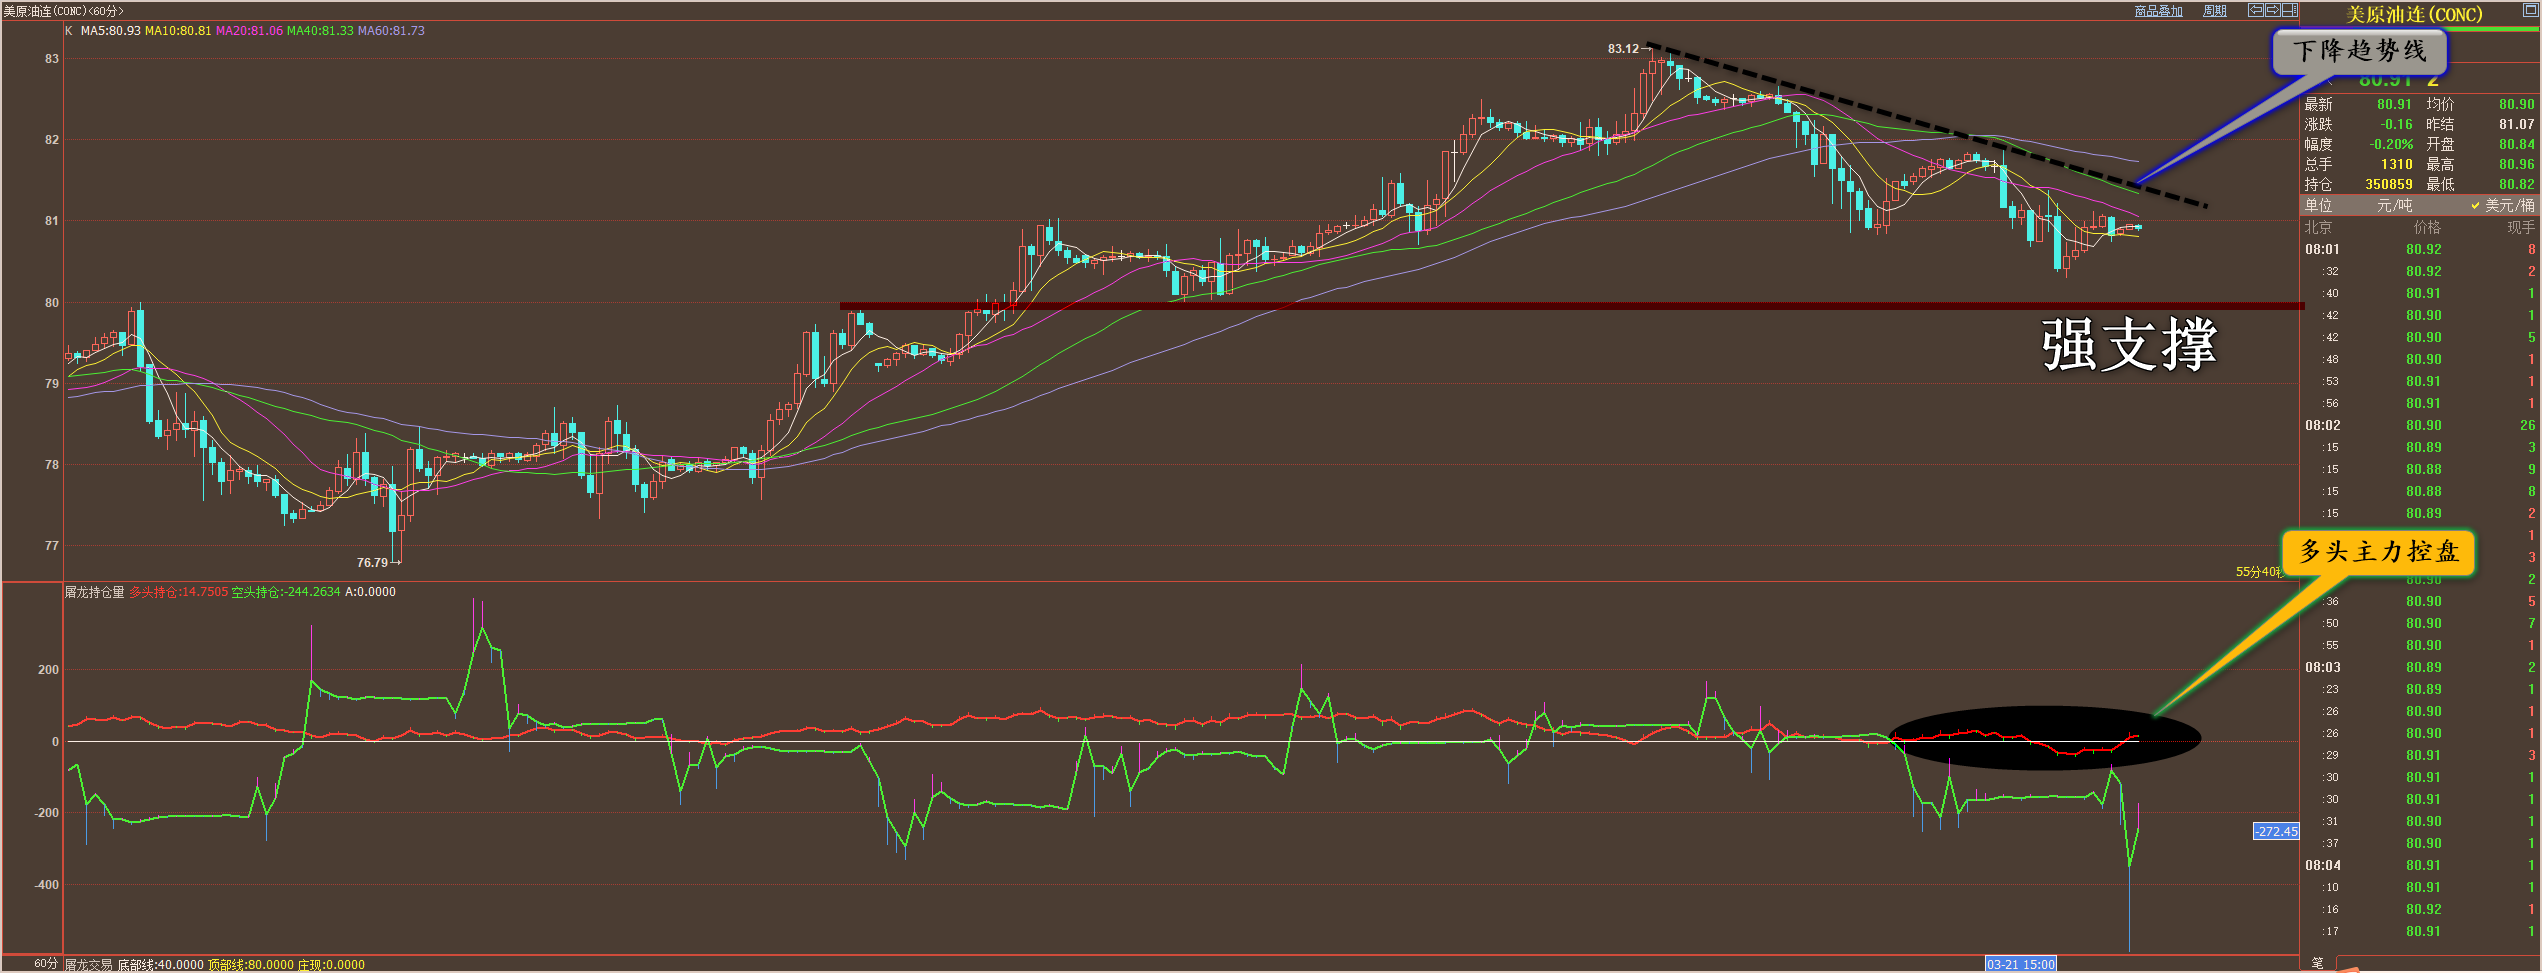
Task: Click the 最高 value 80.96
Action: (x=2516, y=164)
